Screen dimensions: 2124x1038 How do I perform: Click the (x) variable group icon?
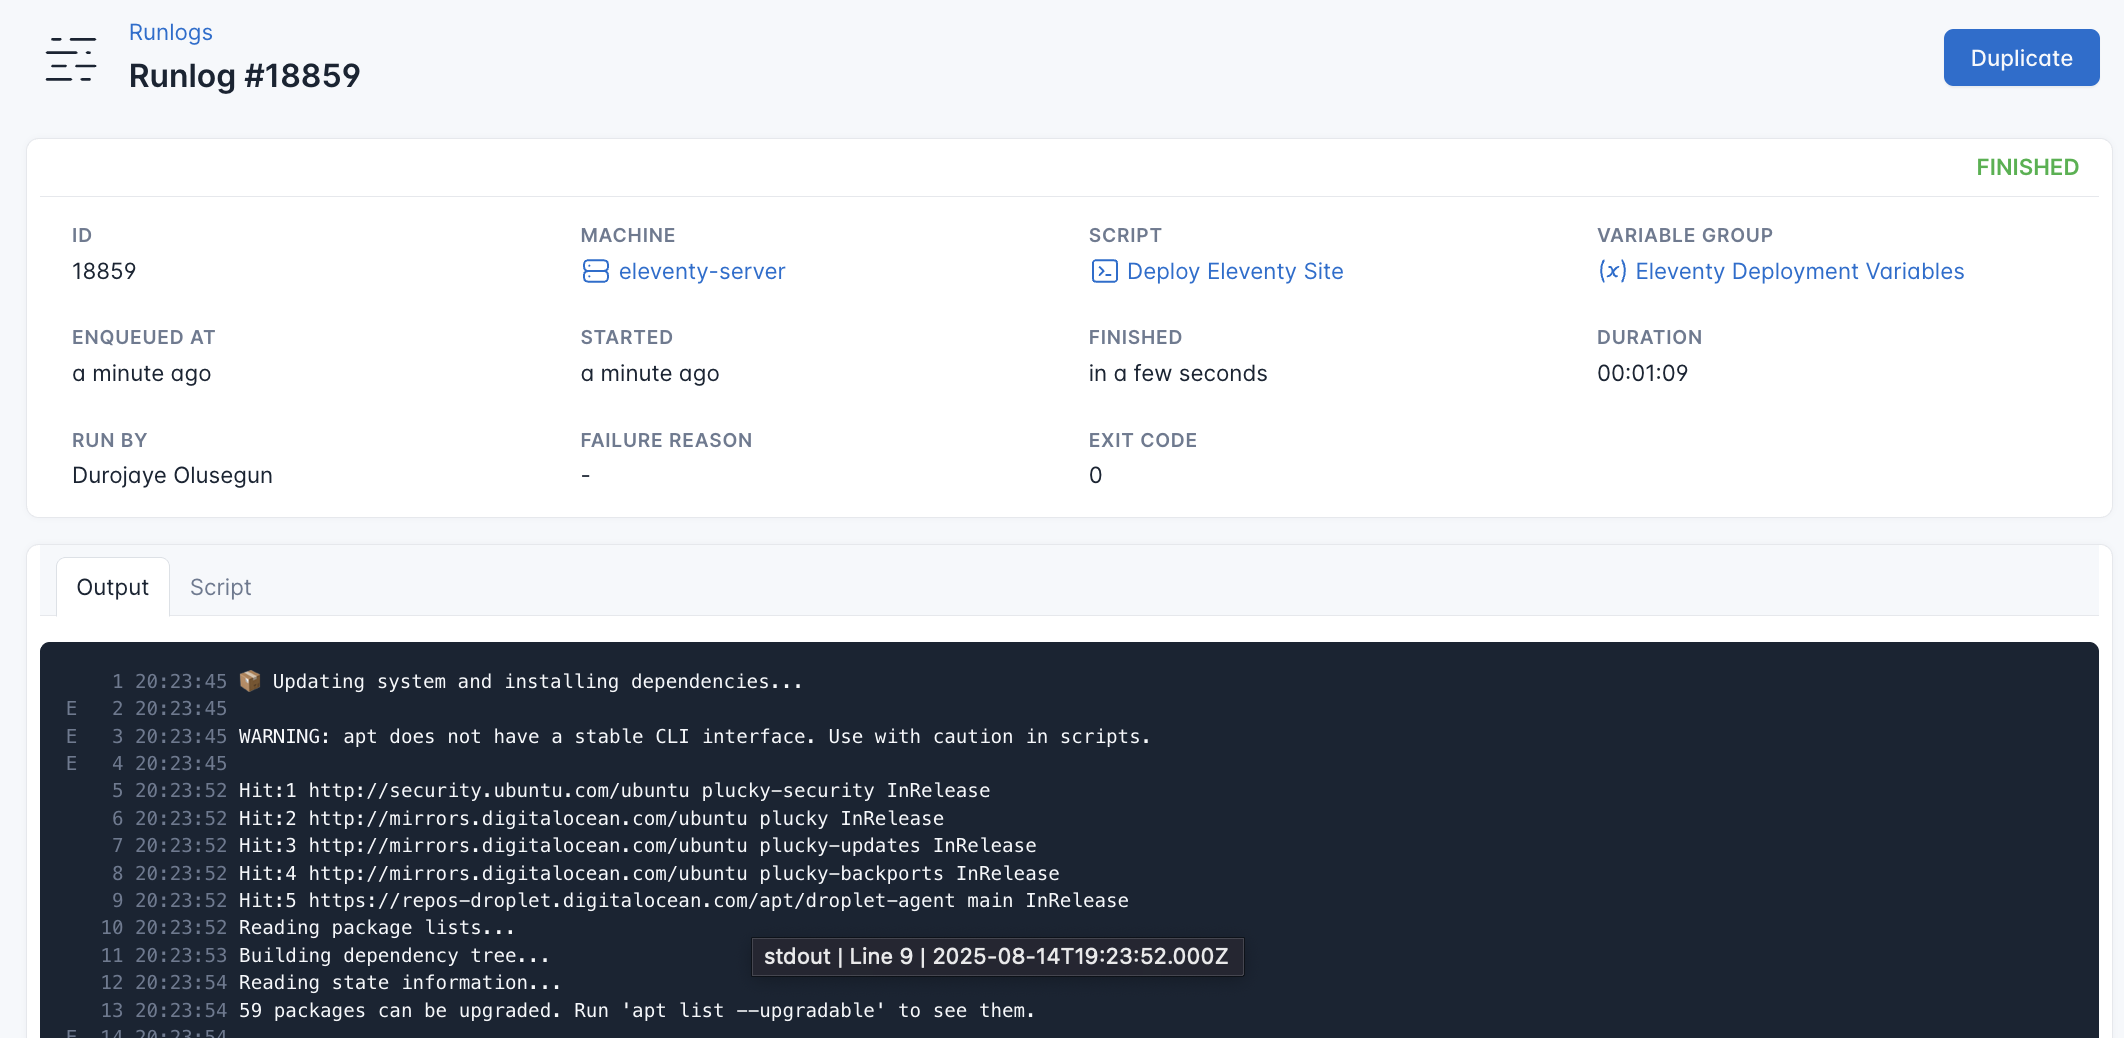coord(1613,271)
